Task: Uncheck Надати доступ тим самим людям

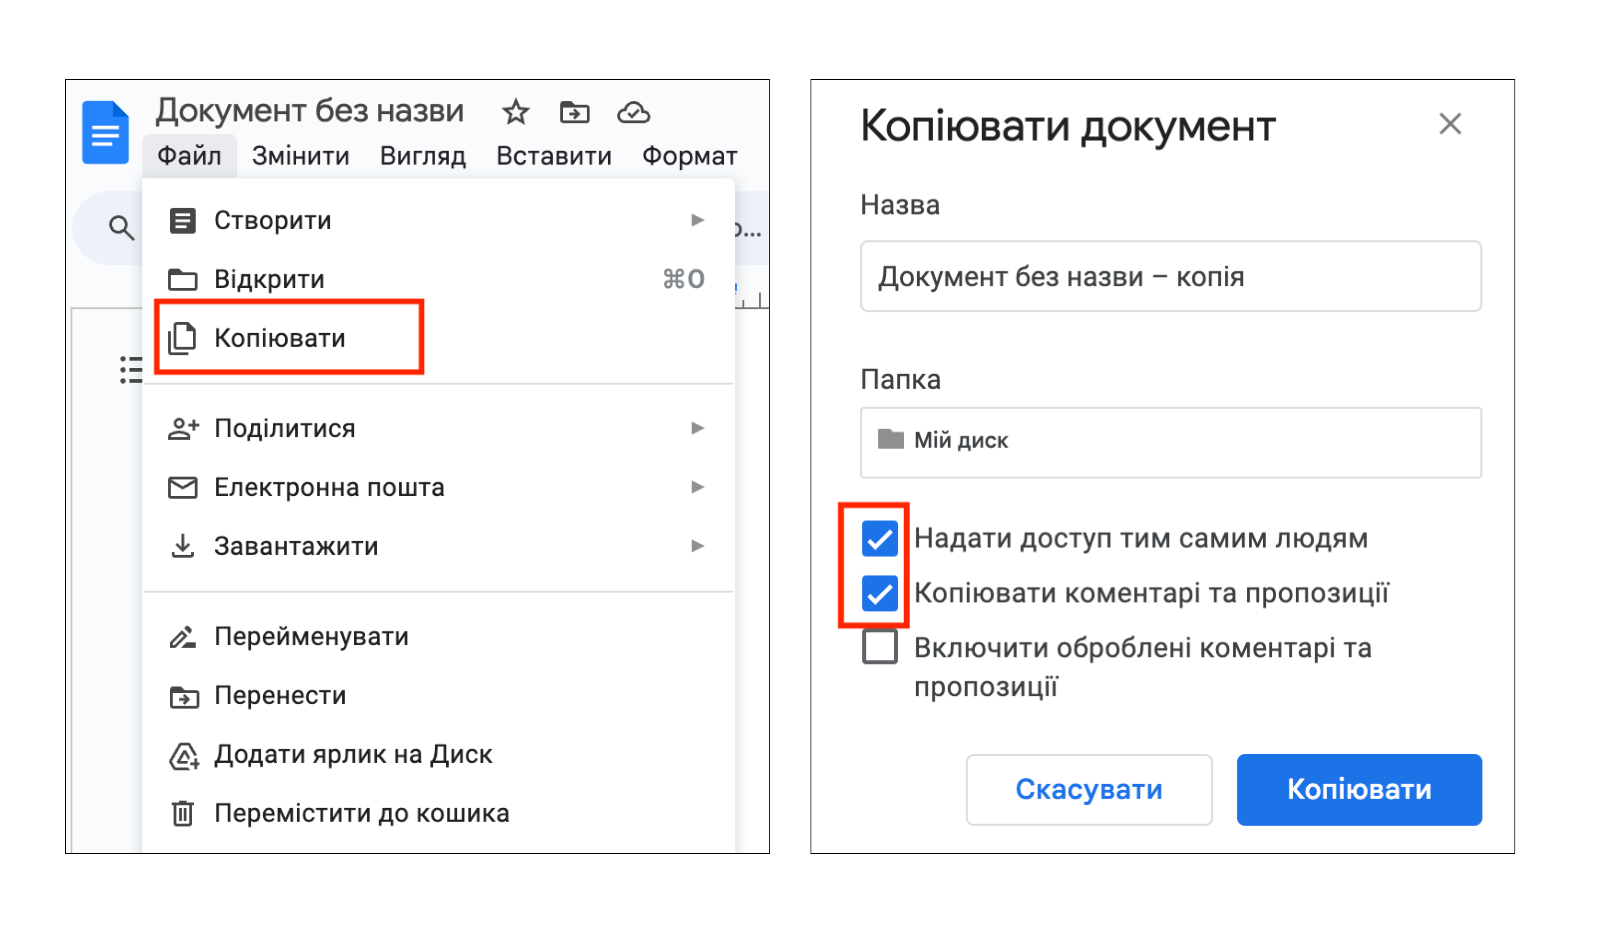Action: [880, 539]
